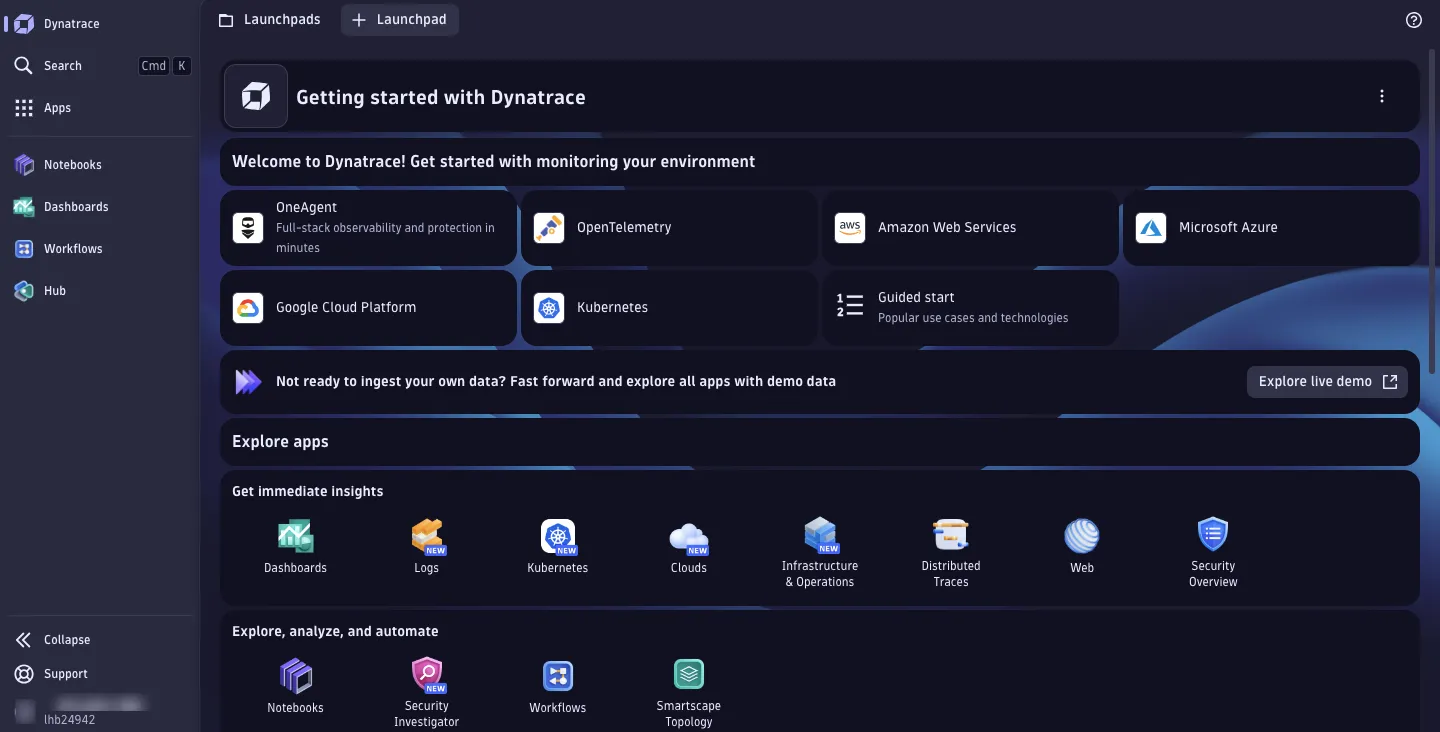This screenshot has width=1440, height=732.
Task: Click the fast-forward demo data icon
Action: 248,382
